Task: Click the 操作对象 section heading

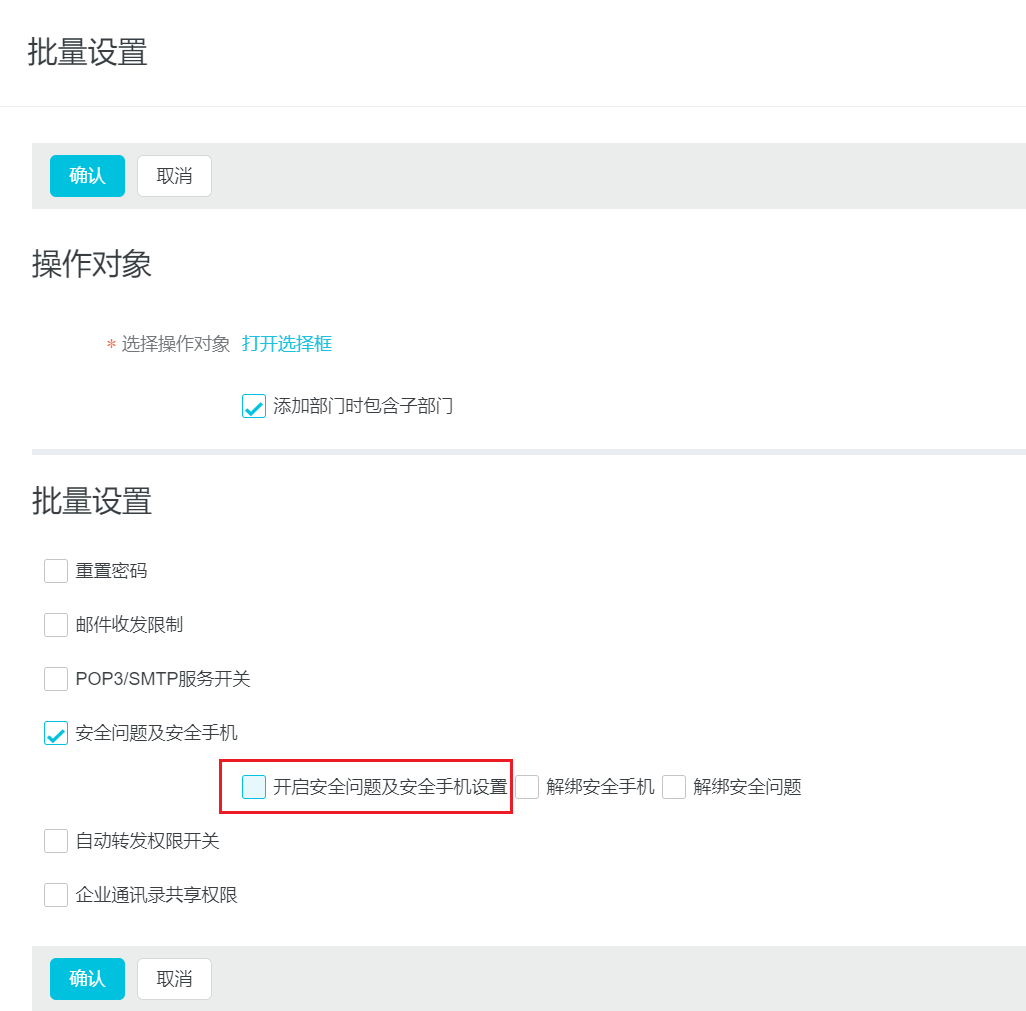Action: (92, 264)
